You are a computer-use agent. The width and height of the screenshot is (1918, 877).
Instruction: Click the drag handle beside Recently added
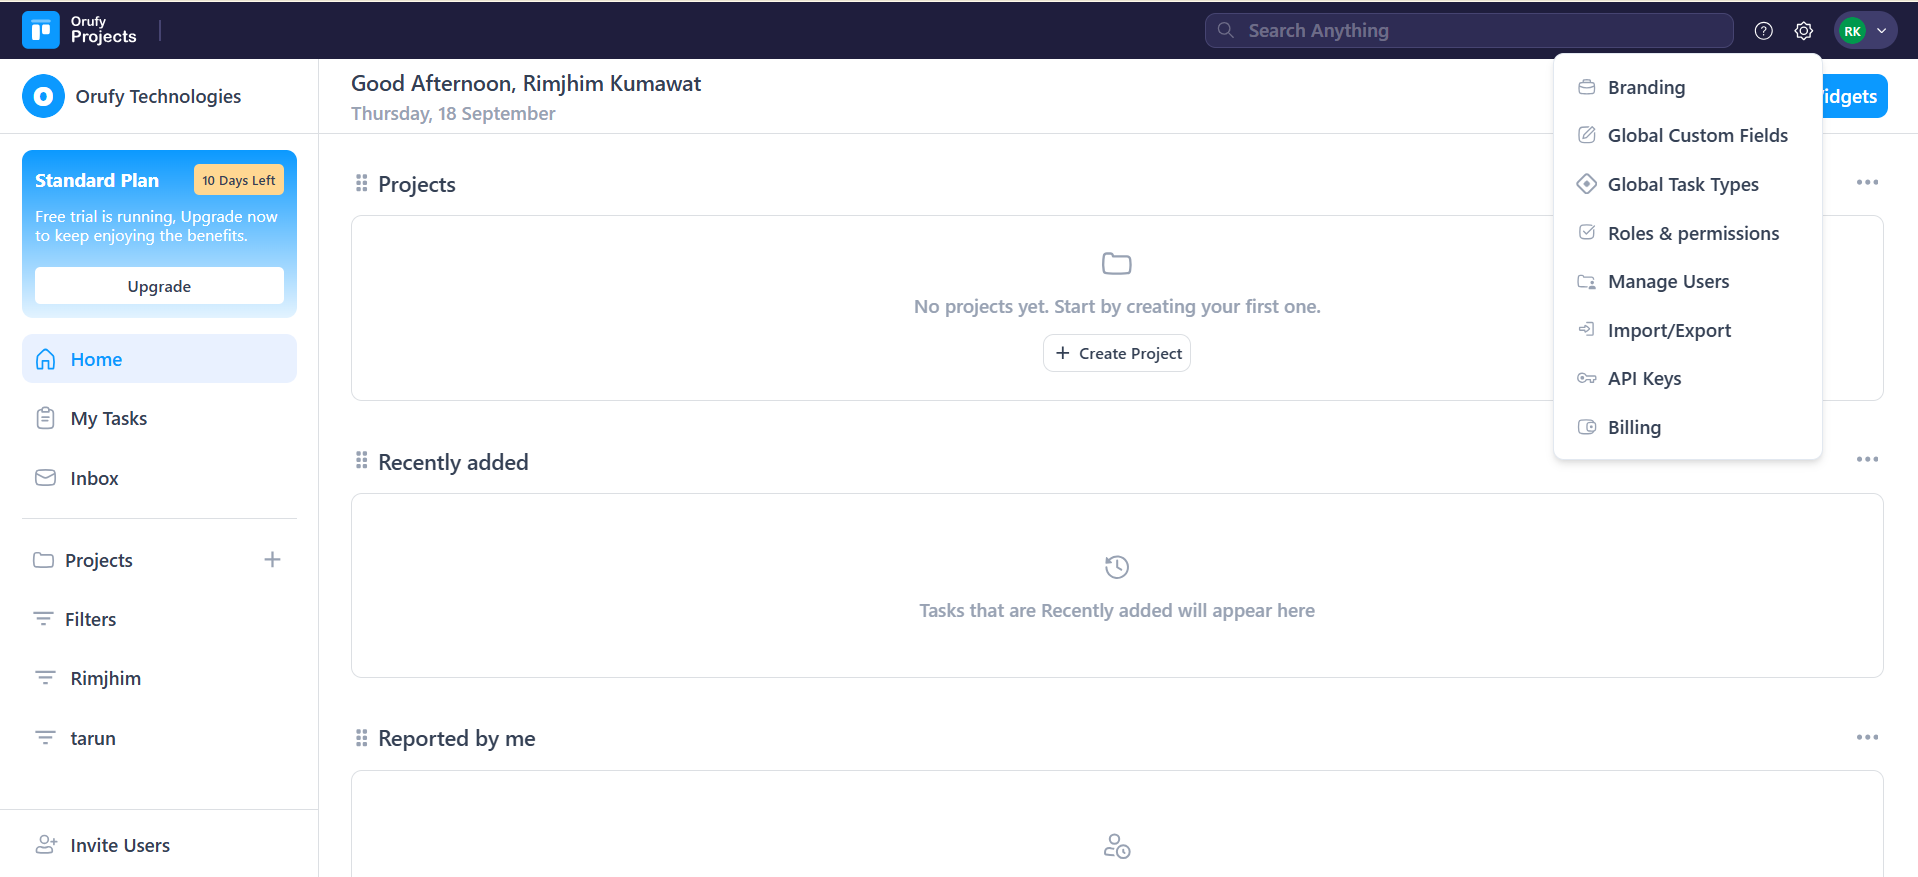(x=361, y=460)
